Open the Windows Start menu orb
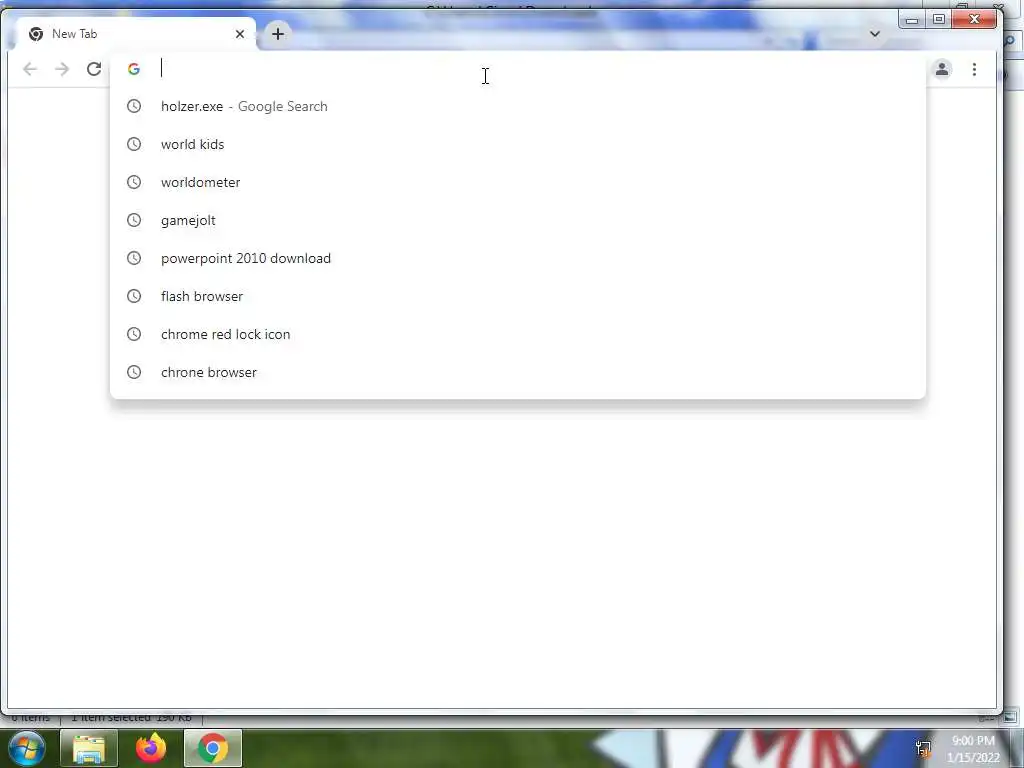 (x=27, y=748)
